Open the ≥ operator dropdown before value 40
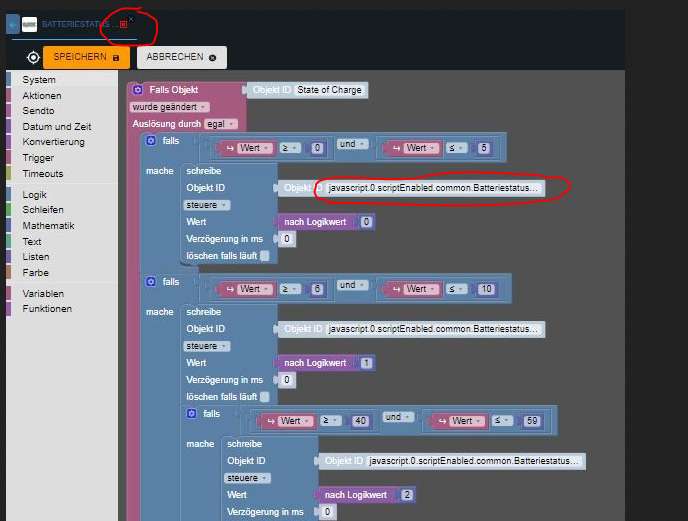Viewport: 688px width, 521px height. (x=330, y=421)
